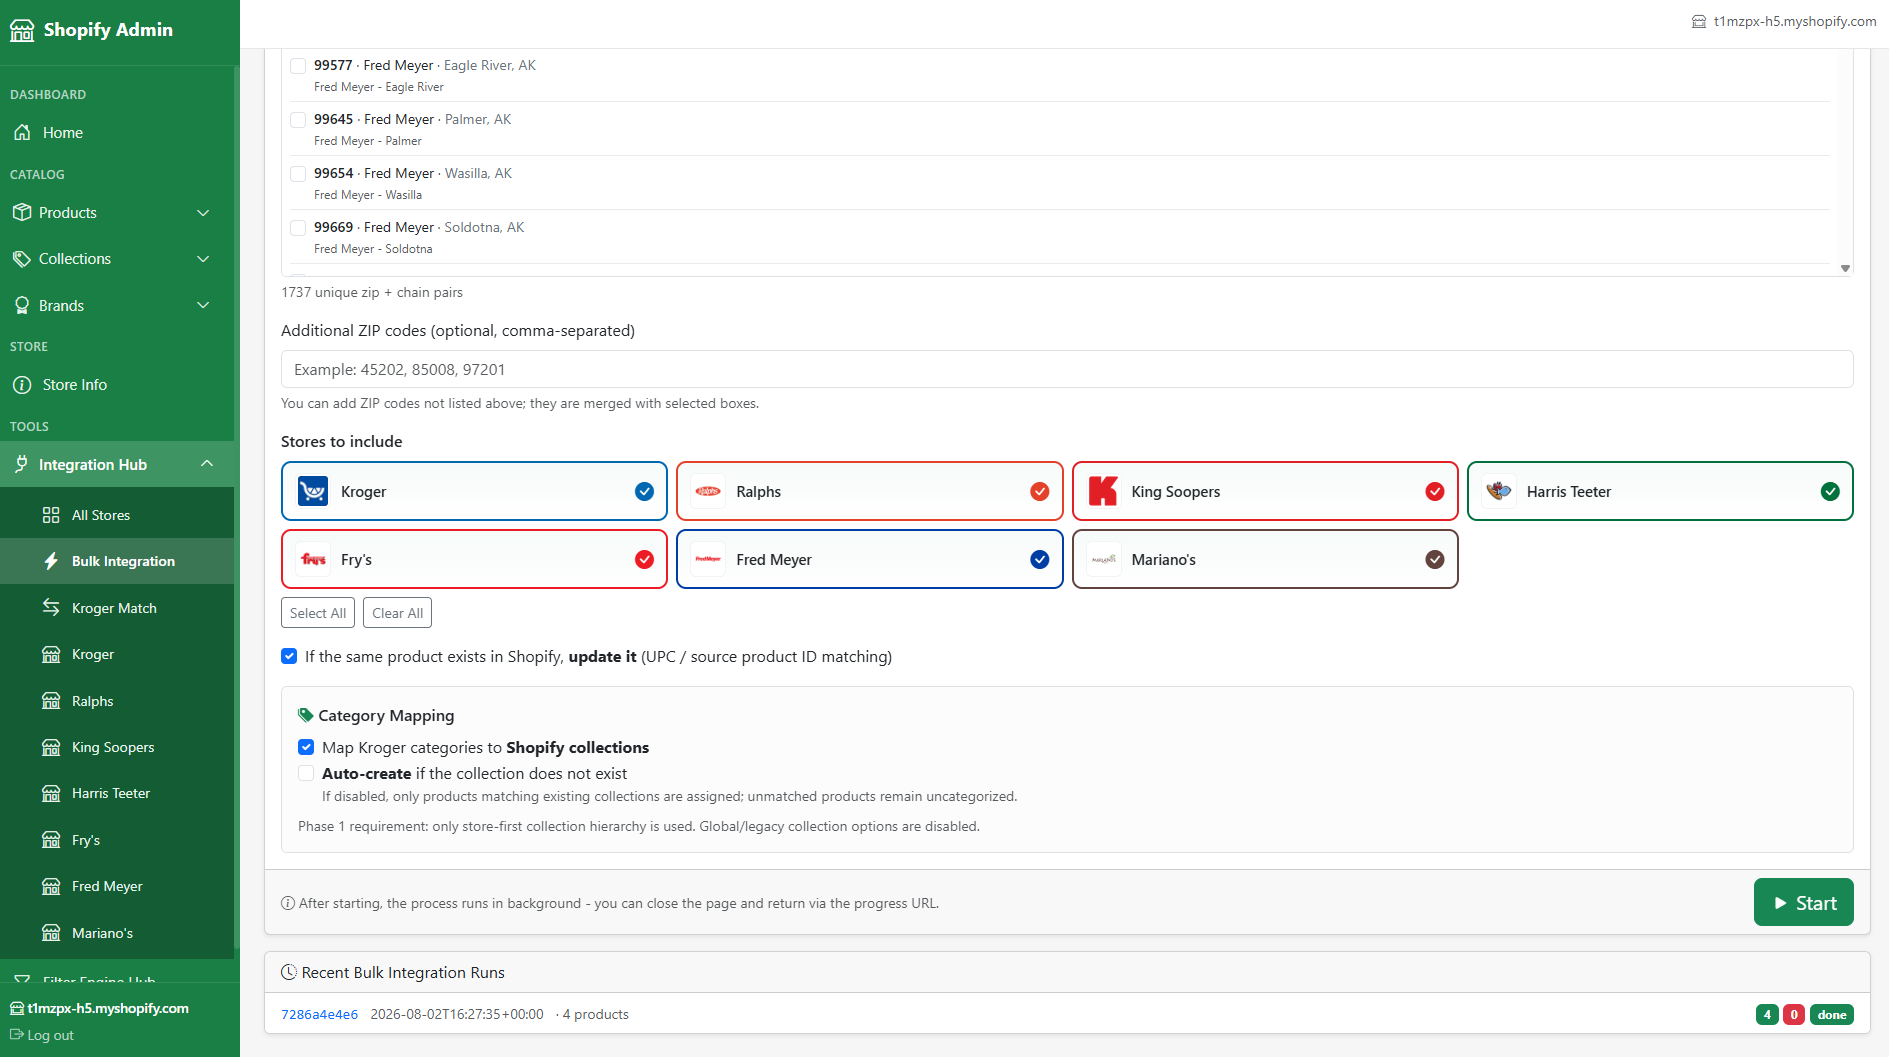Open Kroger Match in sidebar
Screen dimensions: 1889x1057
[117, 608]
